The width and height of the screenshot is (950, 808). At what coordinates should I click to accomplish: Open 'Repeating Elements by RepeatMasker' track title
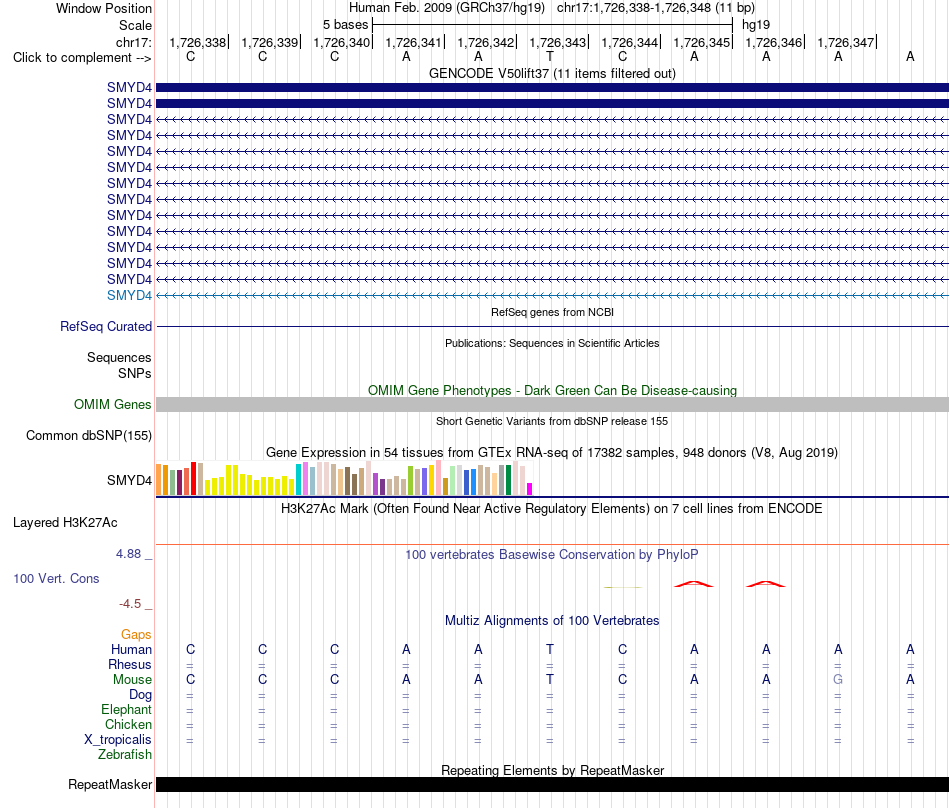552,770
